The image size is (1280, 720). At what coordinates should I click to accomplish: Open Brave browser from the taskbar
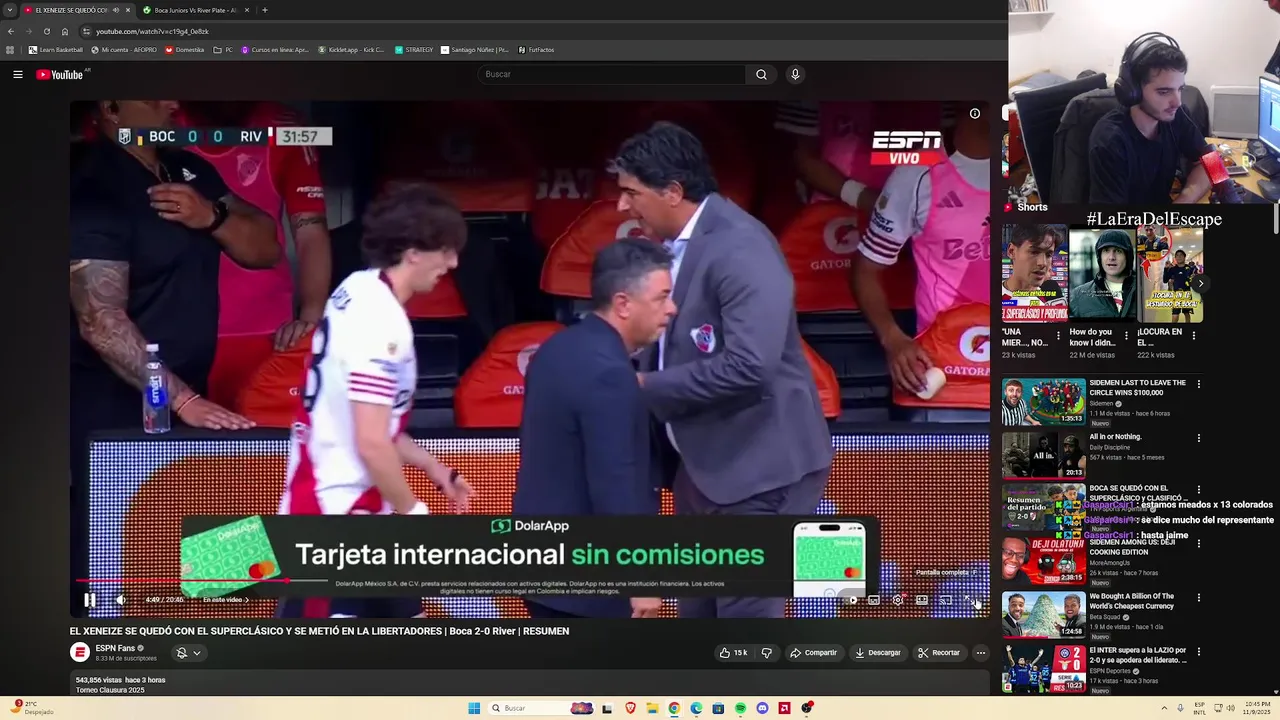pyautogui.click(x=630, y=708)
